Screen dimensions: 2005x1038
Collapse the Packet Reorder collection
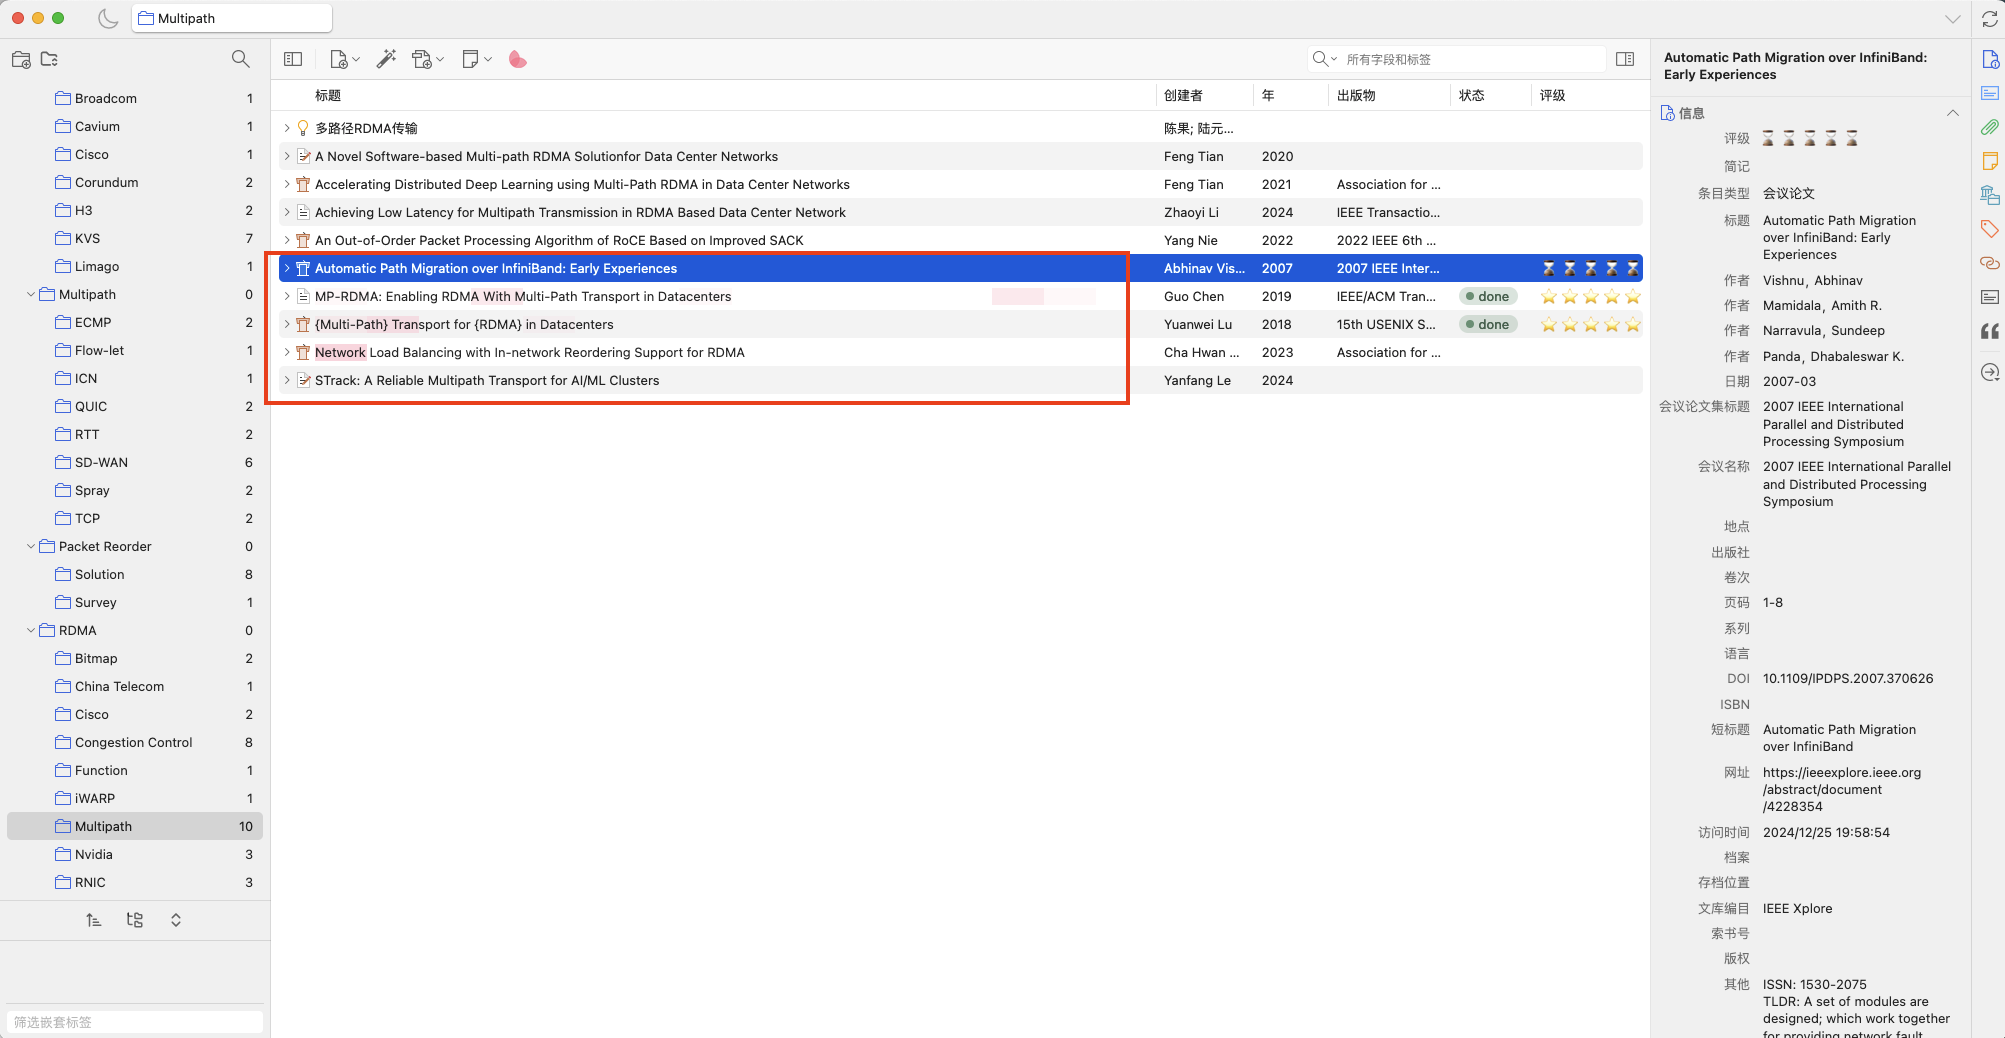(31, 546)
